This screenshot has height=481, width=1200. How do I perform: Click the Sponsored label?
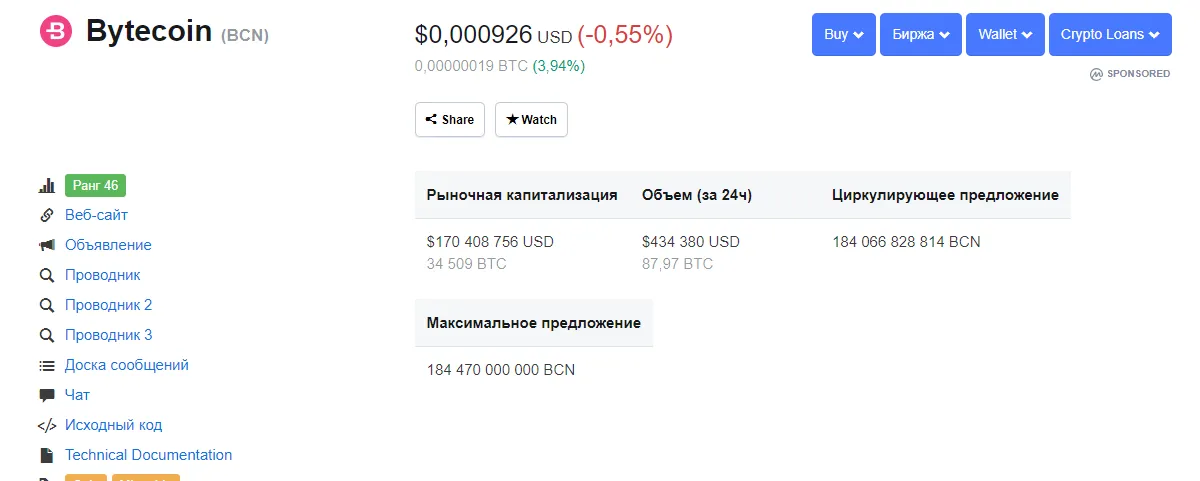pyautogui.click(x=1130, y=74)
